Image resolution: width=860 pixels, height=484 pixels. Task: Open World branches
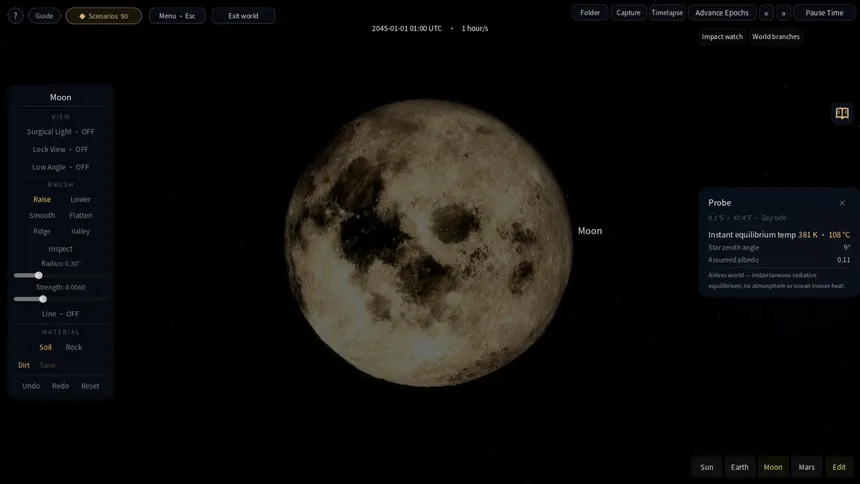tap(776, 37)
